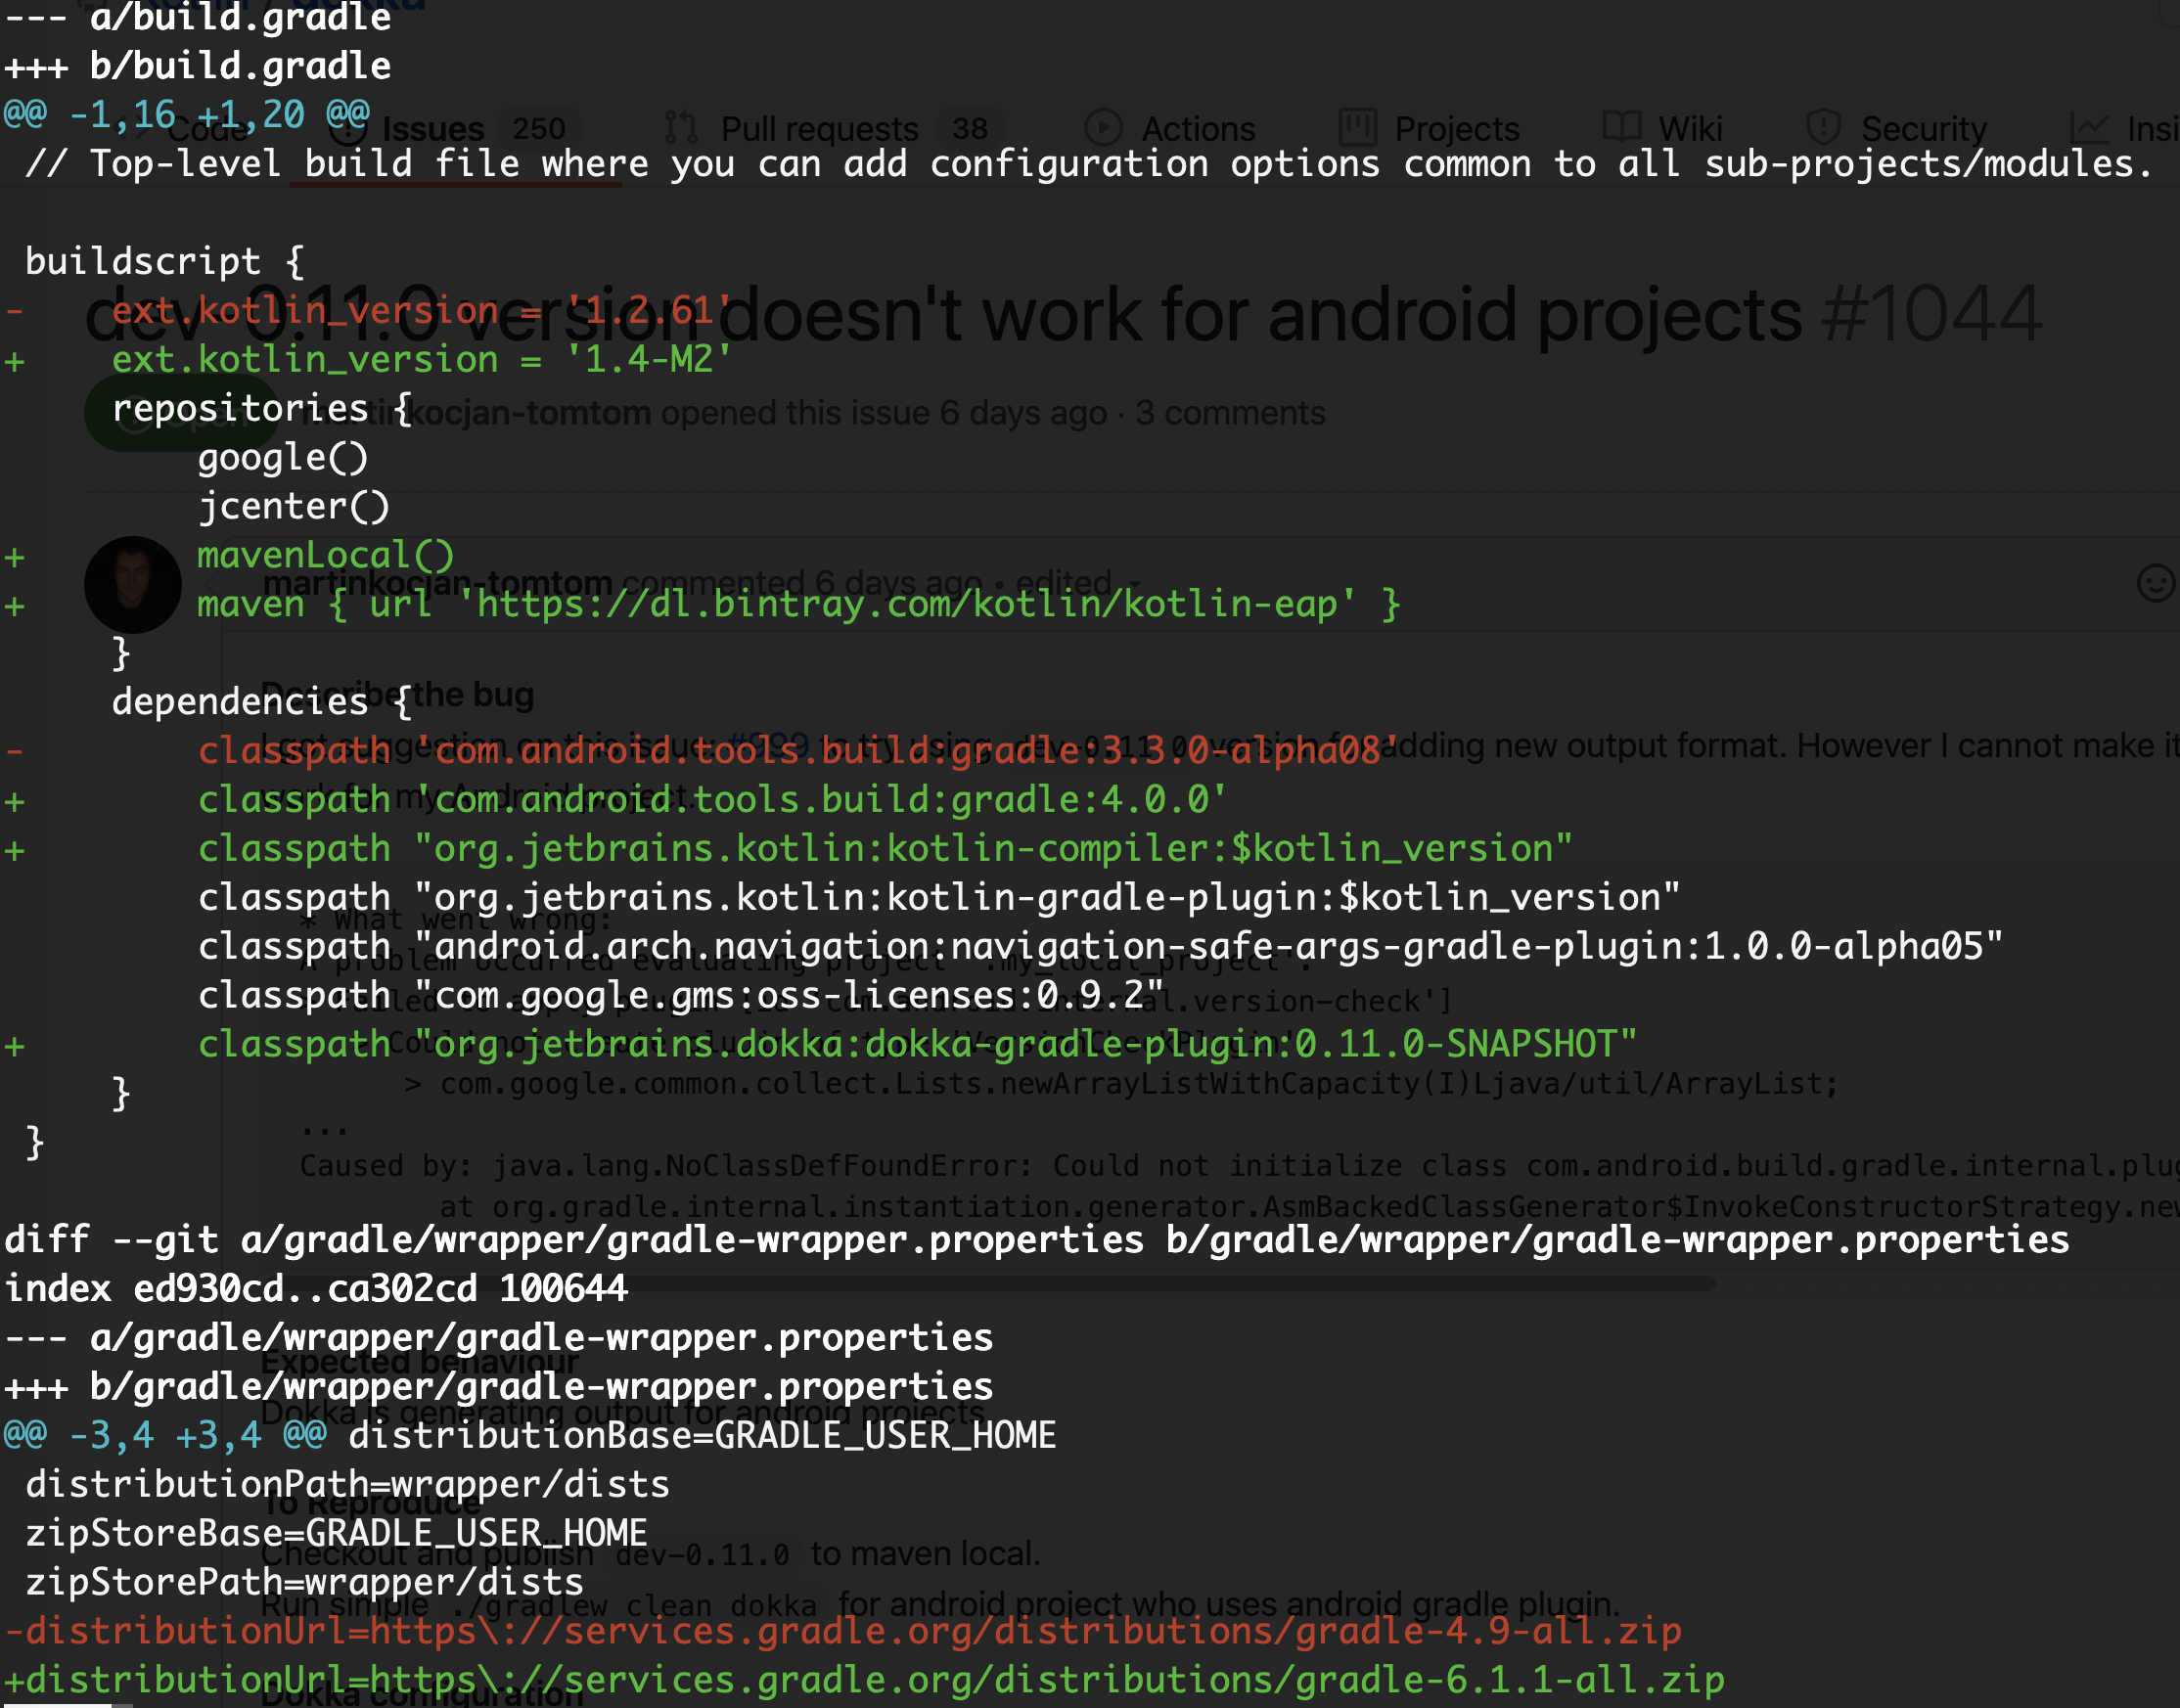Open the commenter's avatar beside the comment

133,585
